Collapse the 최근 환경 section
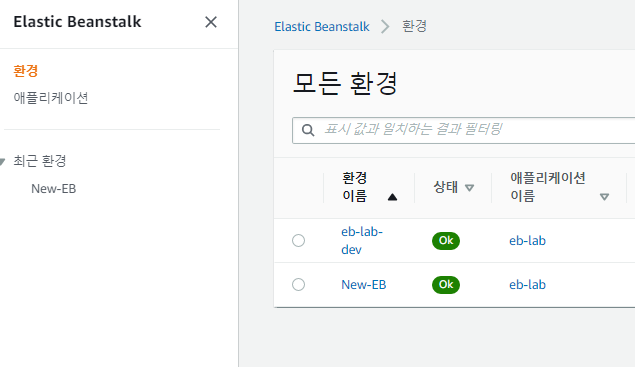 2,162
